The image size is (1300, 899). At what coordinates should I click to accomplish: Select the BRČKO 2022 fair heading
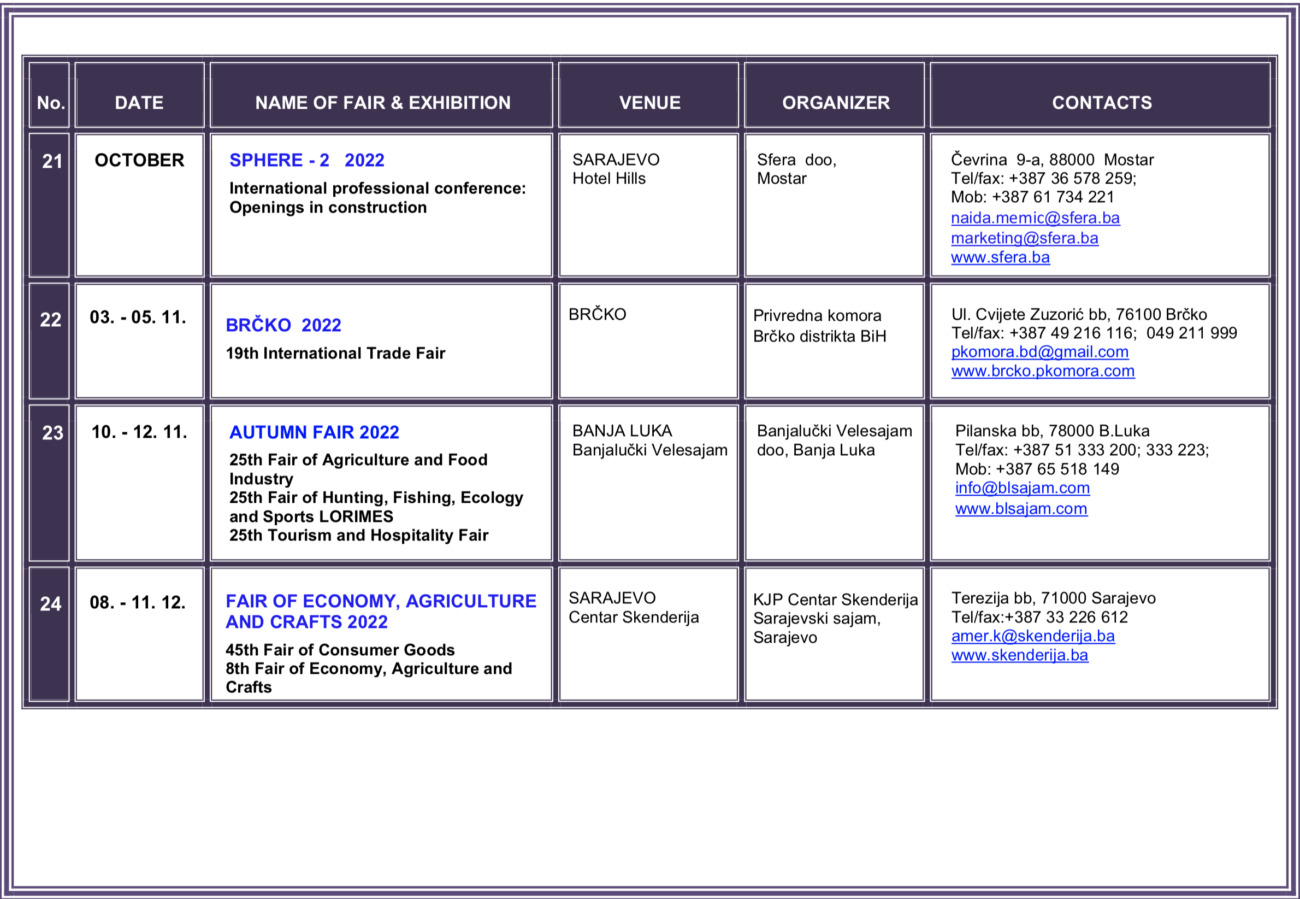coord(283,325)
